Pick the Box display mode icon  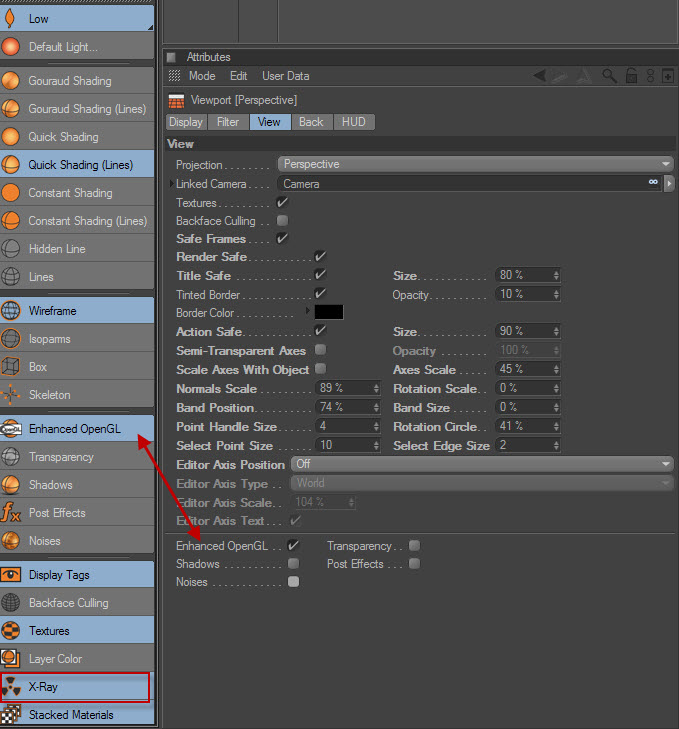pyautogui.click(x=11, y=366)
